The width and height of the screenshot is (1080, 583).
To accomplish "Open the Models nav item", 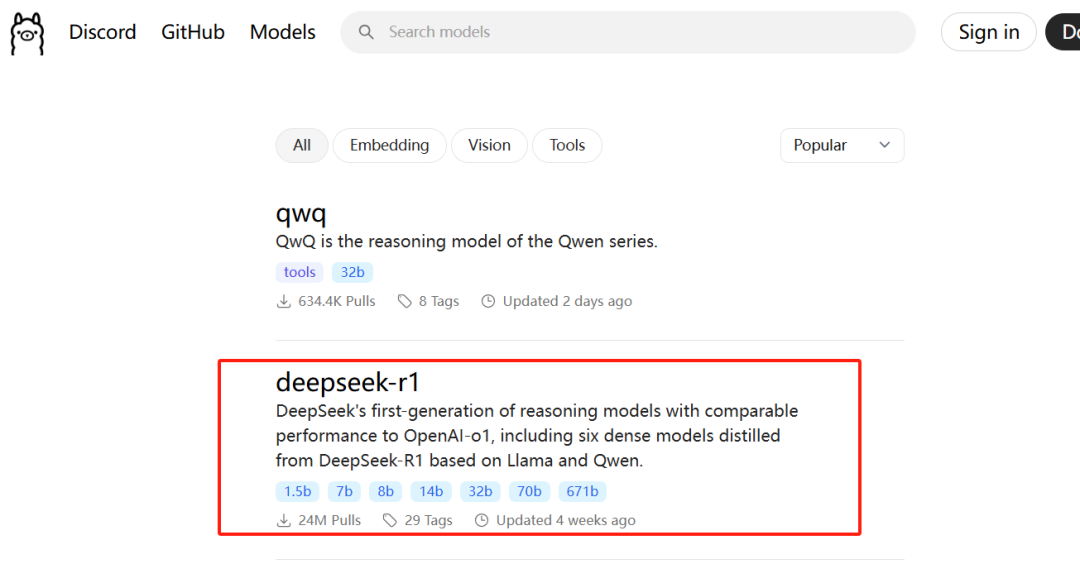I will (282, 32).
